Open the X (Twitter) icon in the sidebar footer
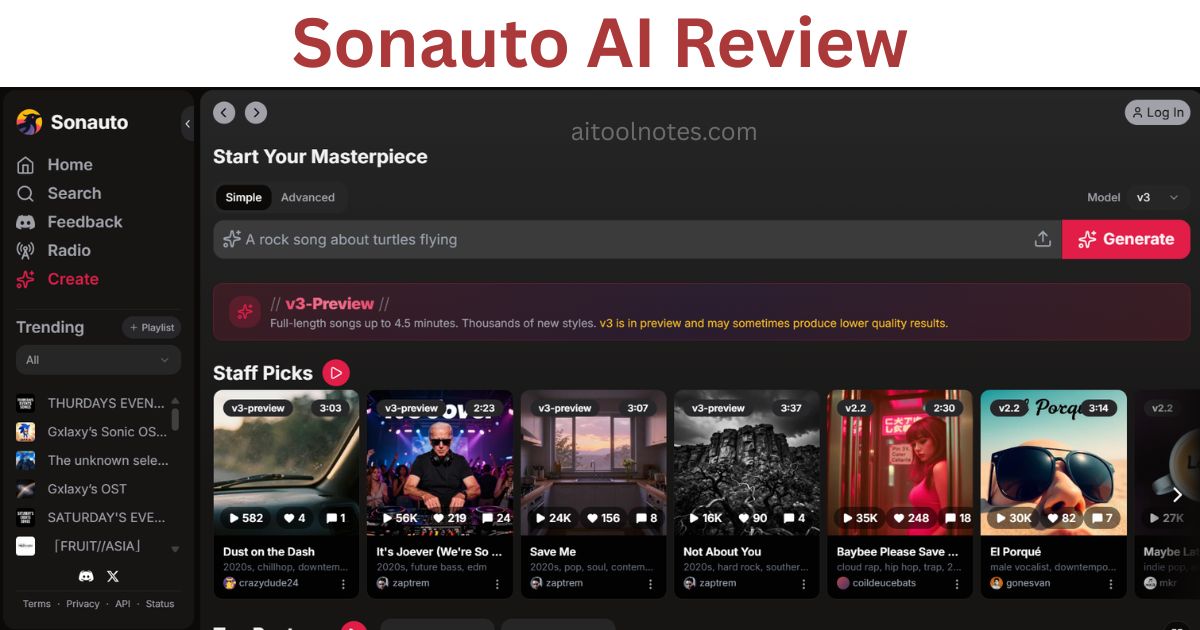This screenshot has width=1200, height=630. [x=113, y=576]
